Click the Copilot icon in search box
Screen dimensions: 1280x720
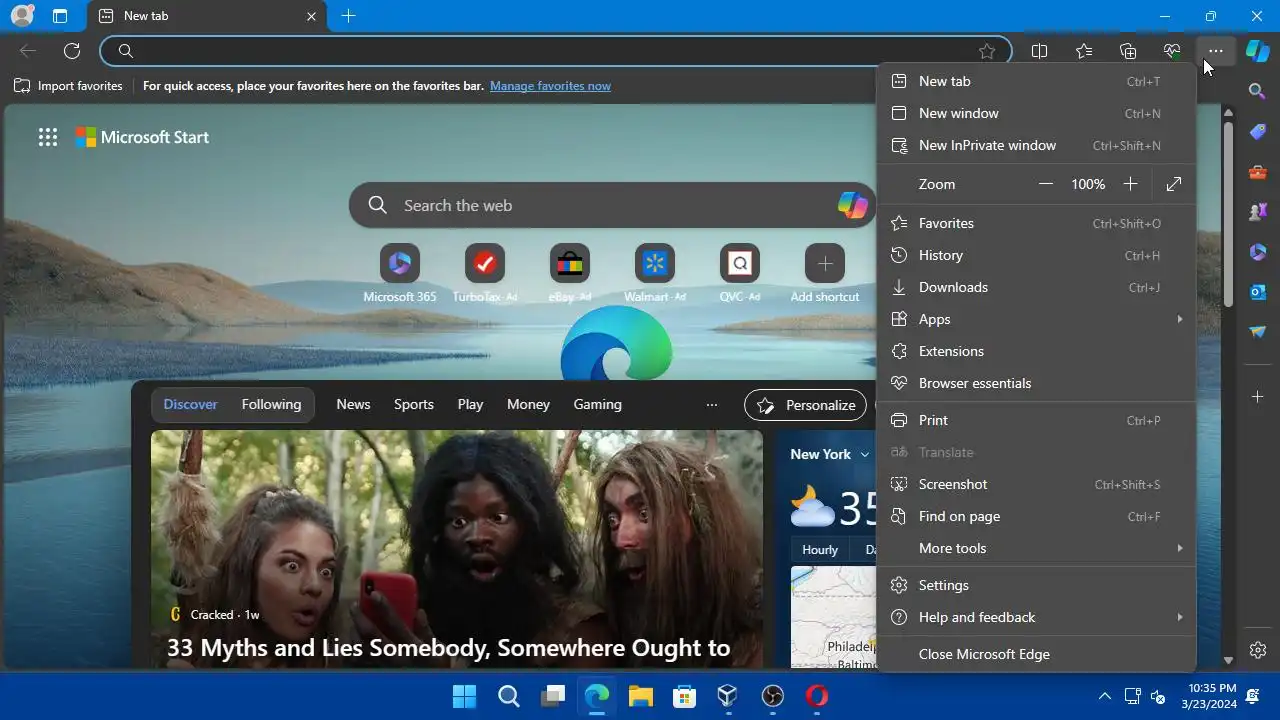(x=852, y=205)
